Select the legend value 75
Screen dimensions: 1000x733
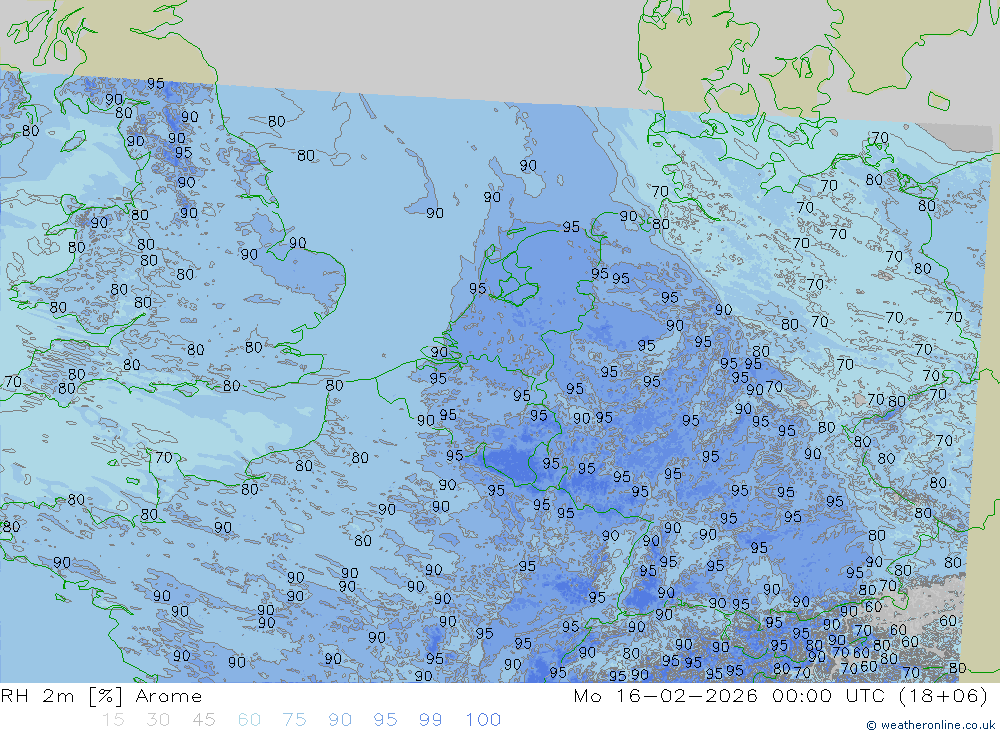click(295, 720)
